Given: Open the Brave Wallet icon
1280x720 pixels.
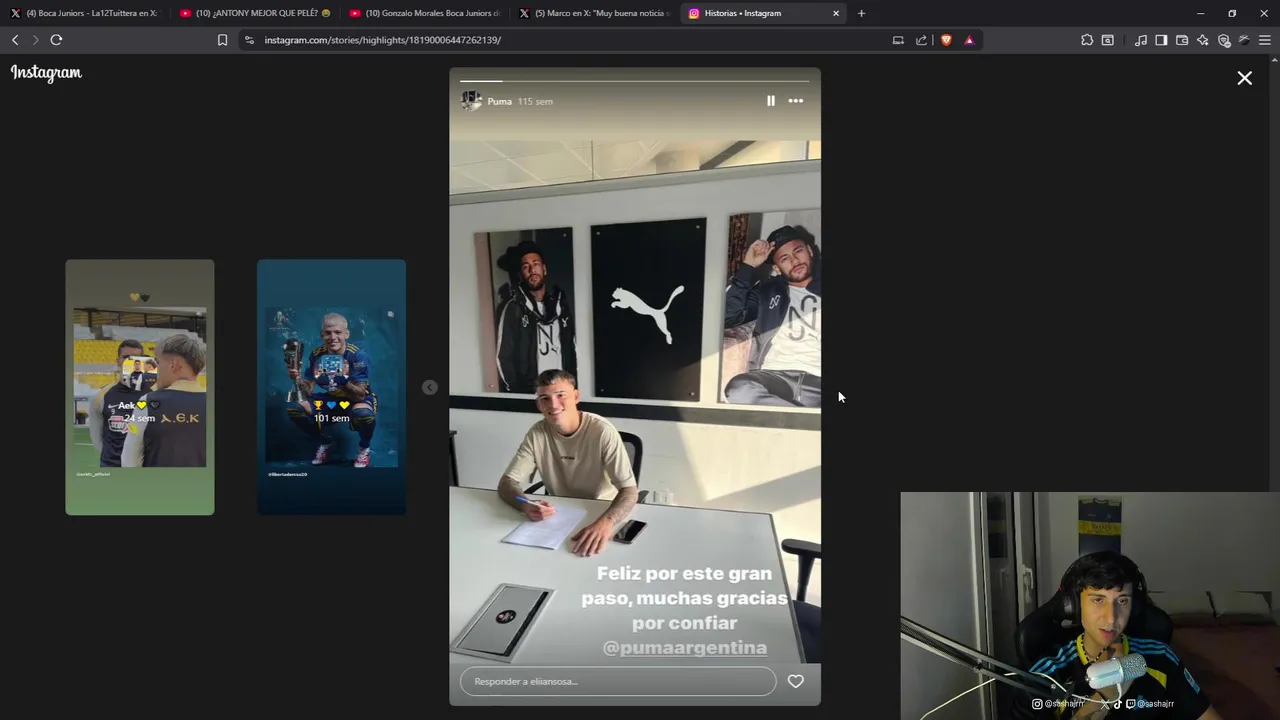Looking at the screenshot, I should coord(1182,40).
